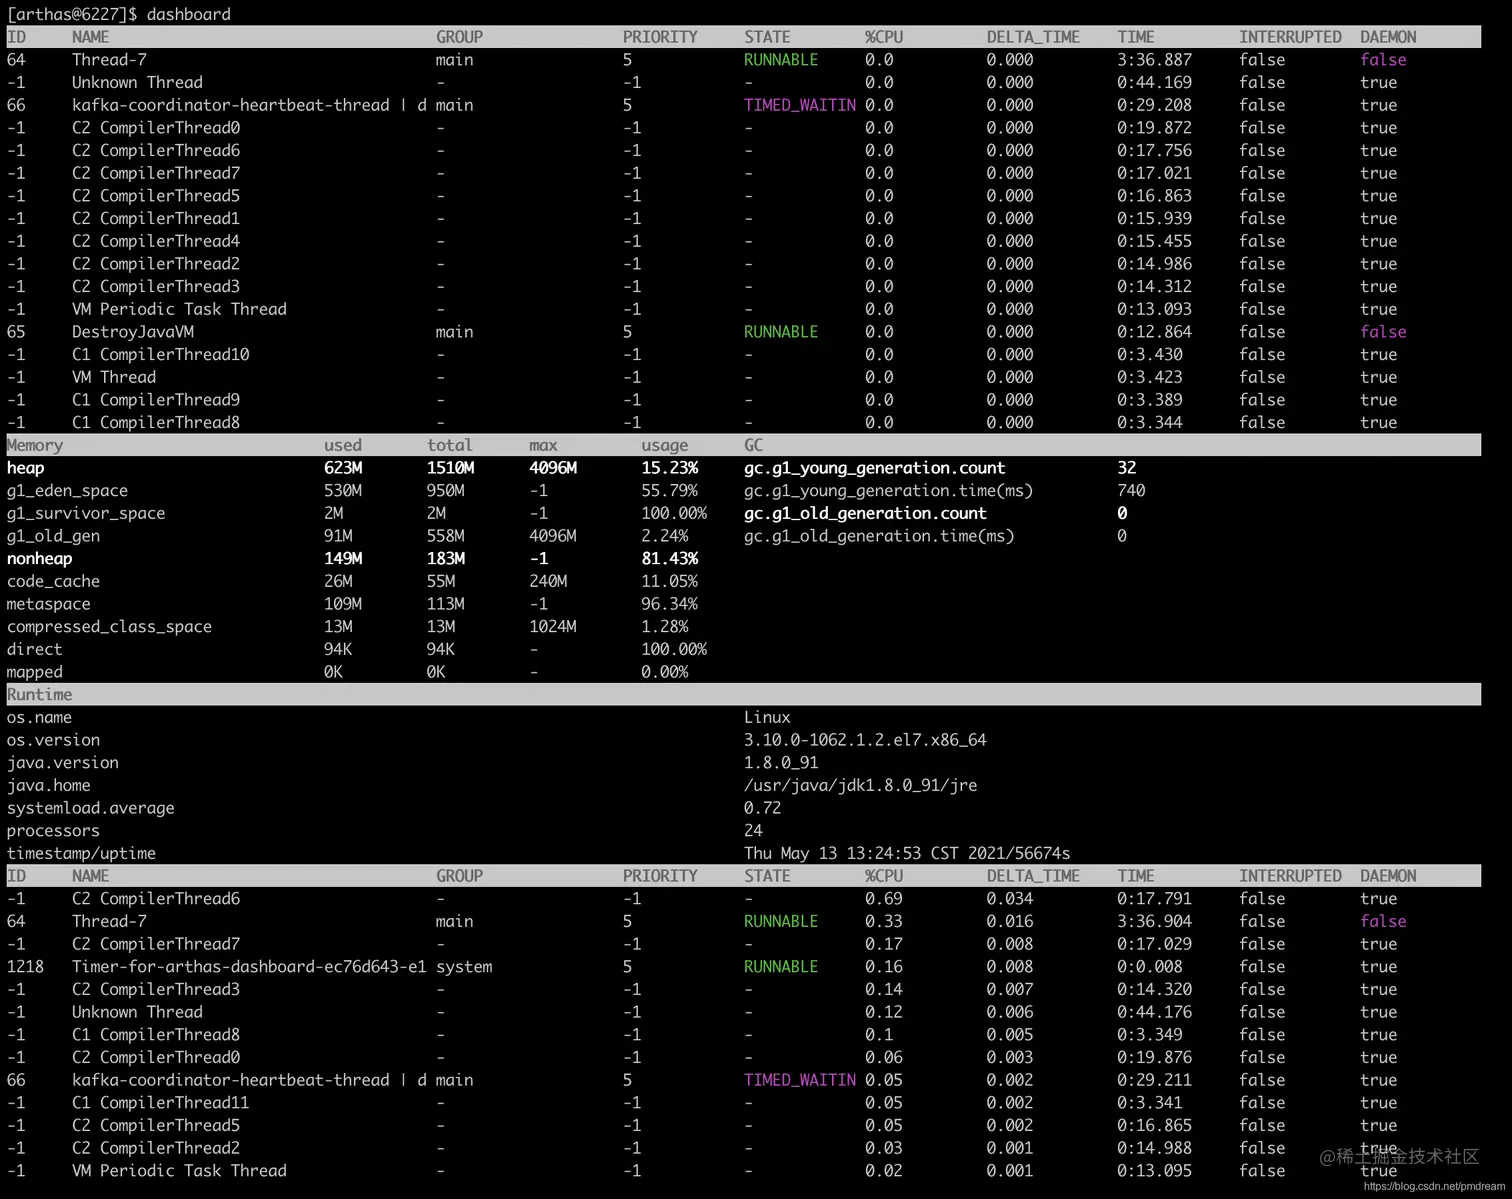Select 'gc.g1_old_generation.time(ms)' label
1512x1199 pixels.
(x=879, y=536)
